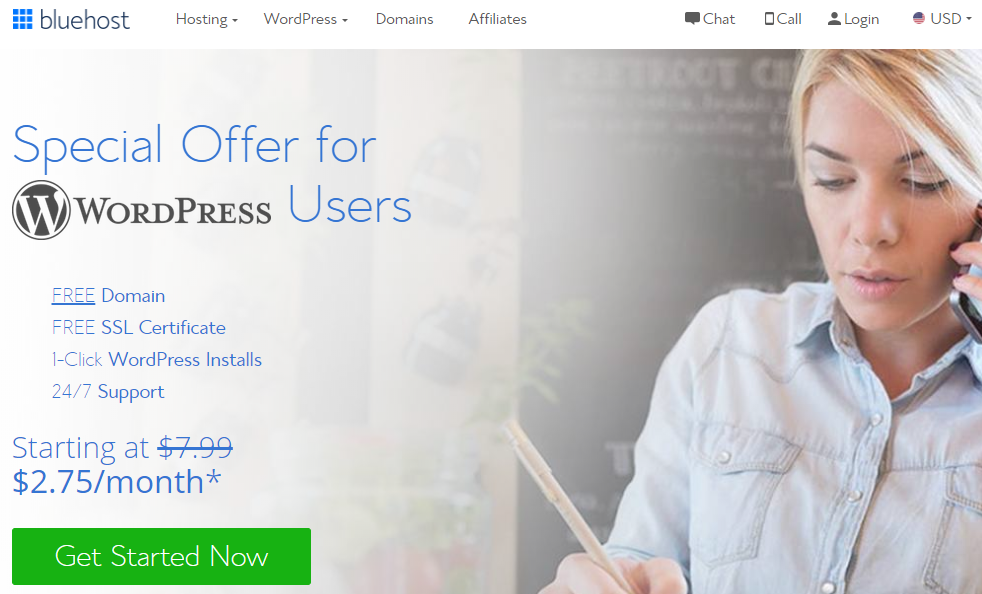
Task: Click the $2.75/month price text
Action: pos(116,482)
